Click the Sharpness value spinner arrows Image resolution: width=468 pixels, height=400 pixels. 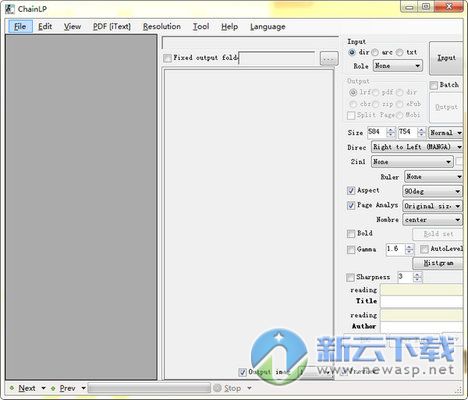click(x=417, y=277)
